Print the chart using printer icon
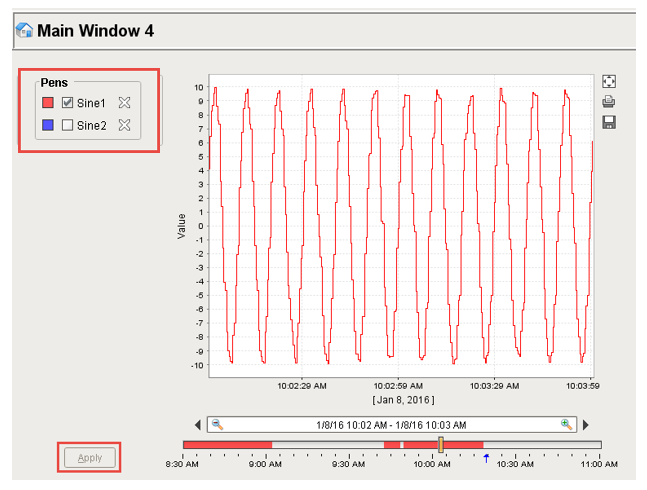The height and width of the screenshot is (490, 647). pos(609,101)
